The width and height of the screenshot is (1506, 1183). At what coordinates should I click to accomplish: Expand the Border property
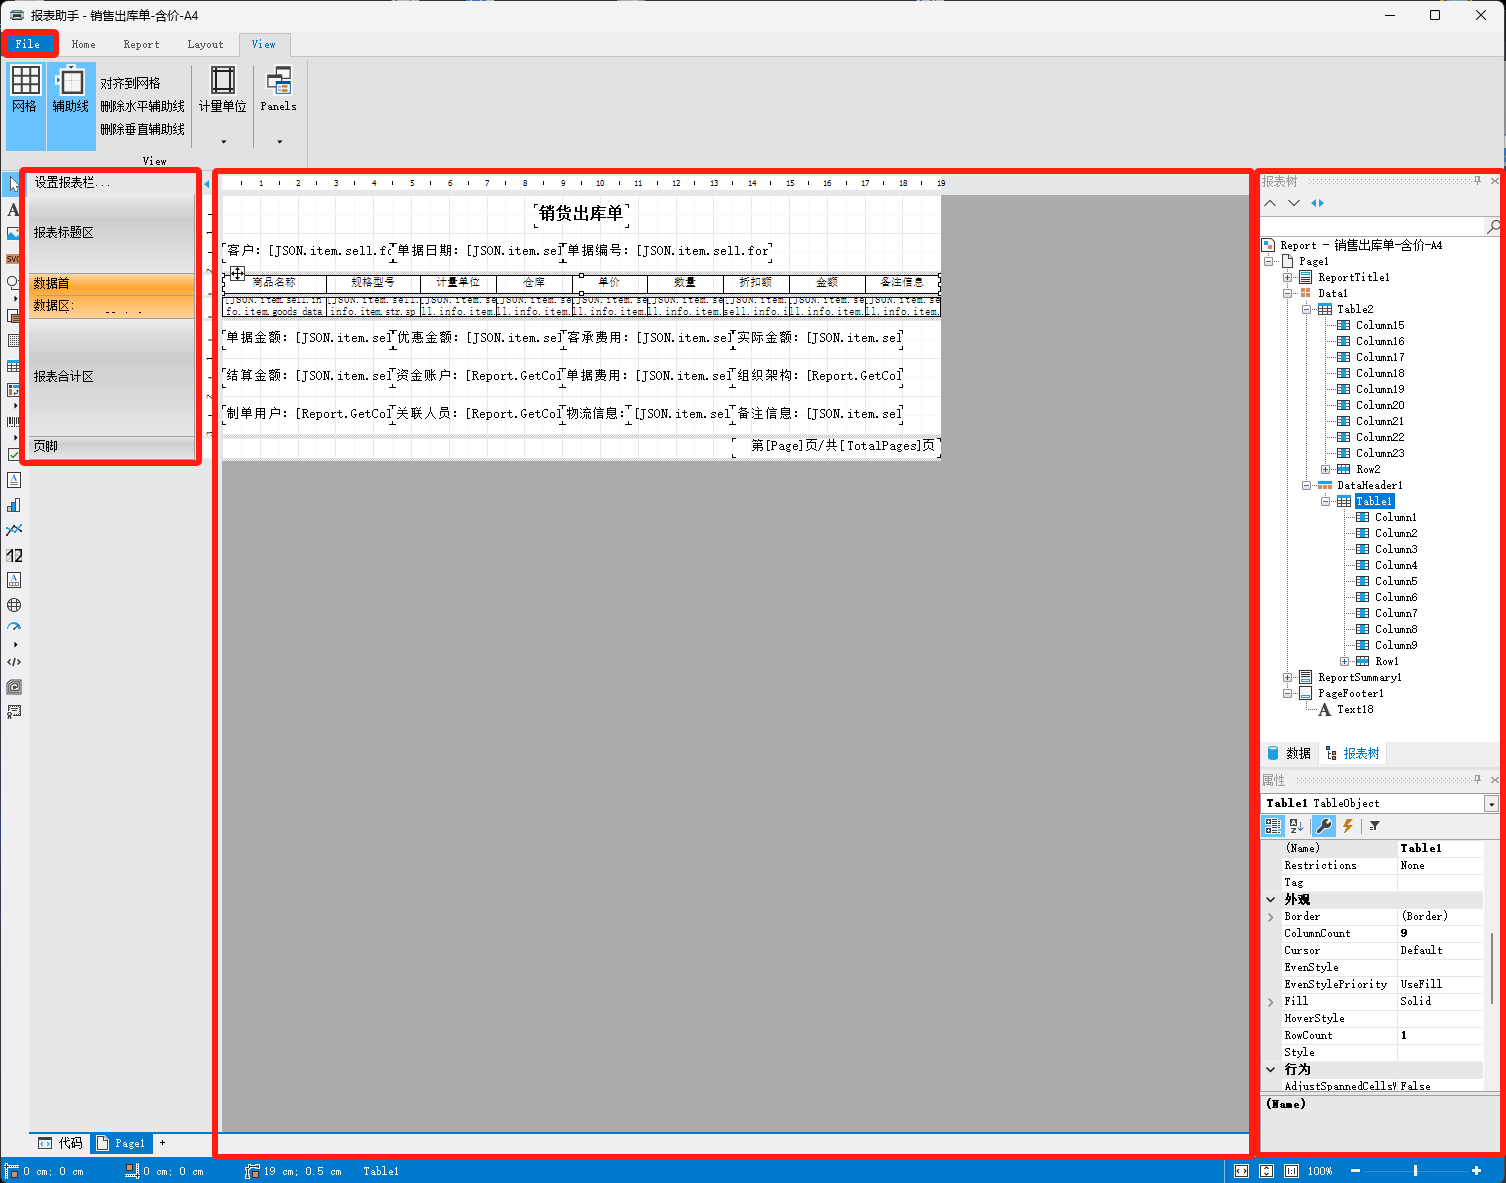point(1271,917)
